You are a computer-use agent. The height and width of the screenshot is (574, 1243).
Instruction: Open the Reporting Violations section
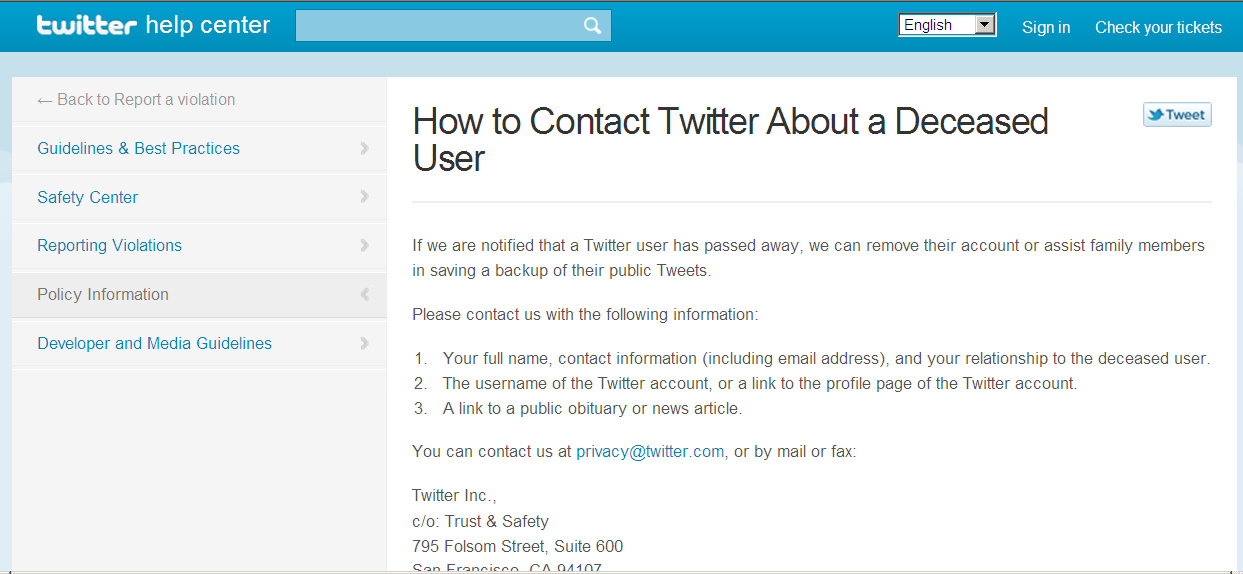(x=110, y=245)
